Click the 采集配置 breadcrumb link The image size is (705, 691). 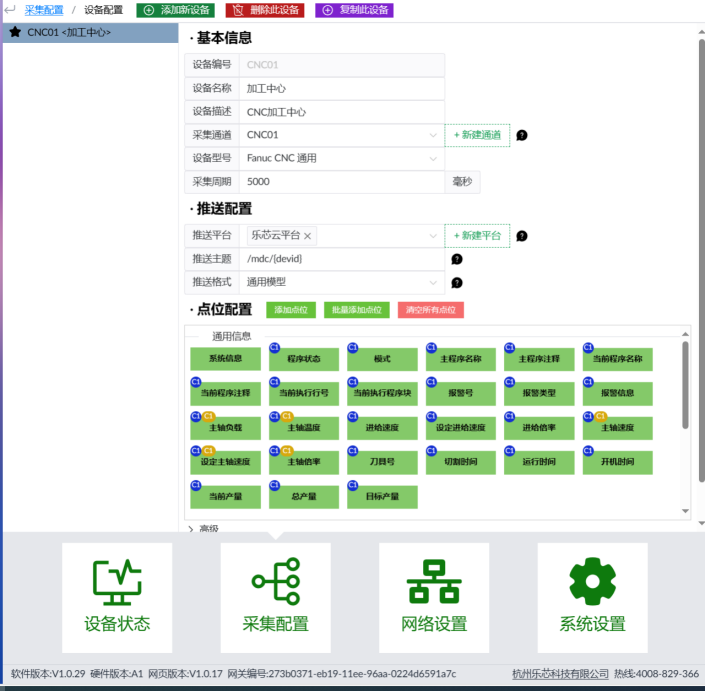[x=43, y=10]
